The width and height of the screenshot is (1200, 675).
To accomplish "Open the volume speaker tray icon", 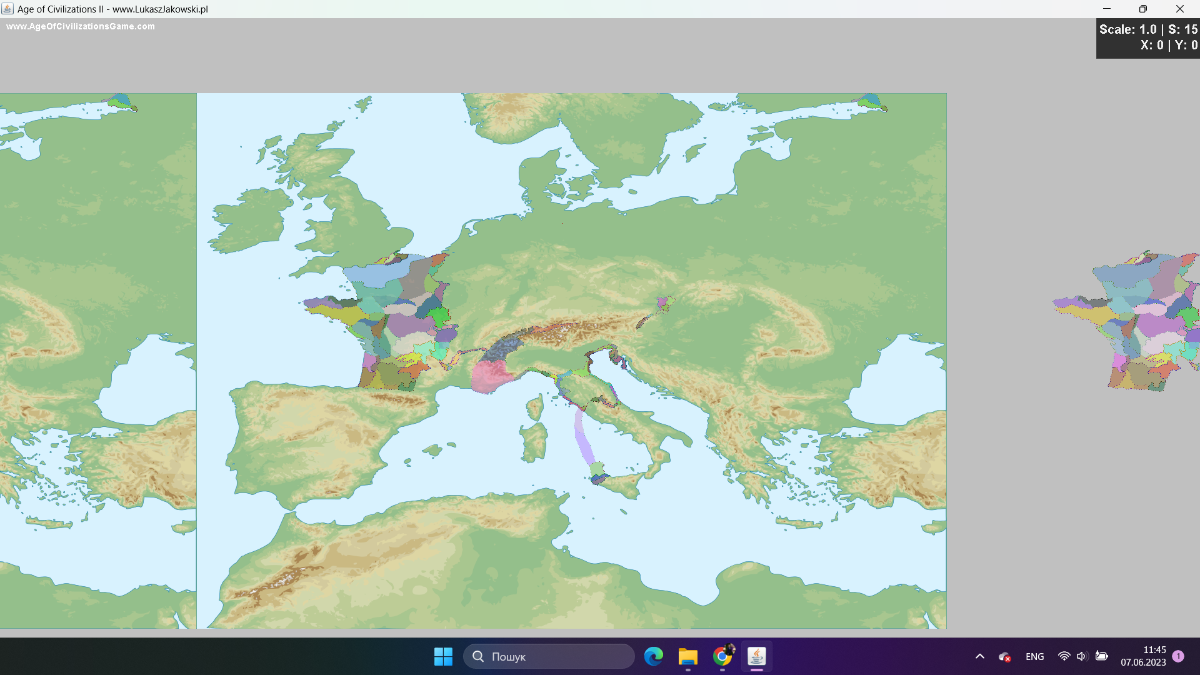I will coord(1082,657).
